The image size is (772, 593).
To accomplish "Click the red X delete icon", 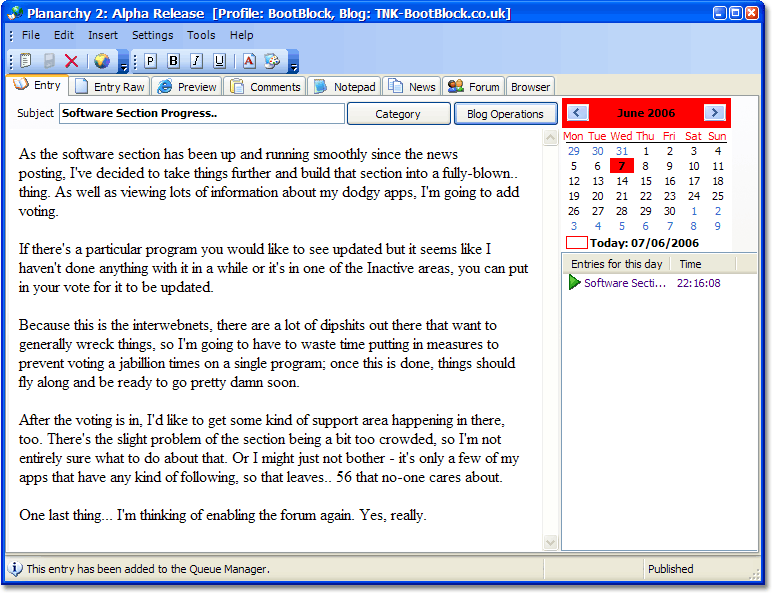I will 71,61.
